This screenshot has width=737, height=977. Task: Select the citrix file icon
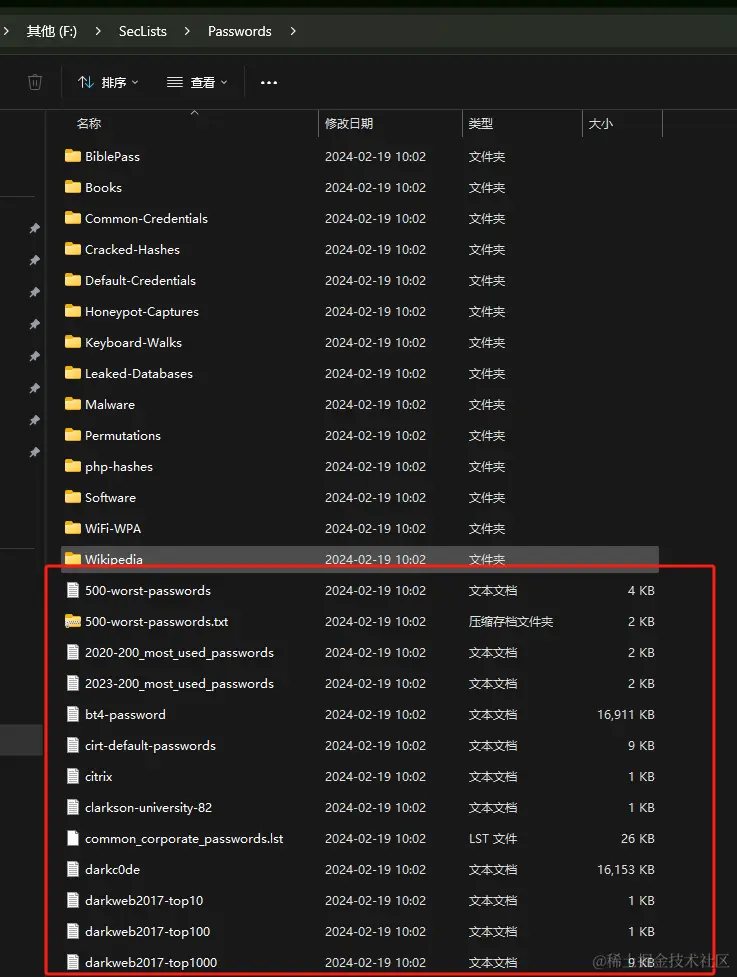coord(73,776)
